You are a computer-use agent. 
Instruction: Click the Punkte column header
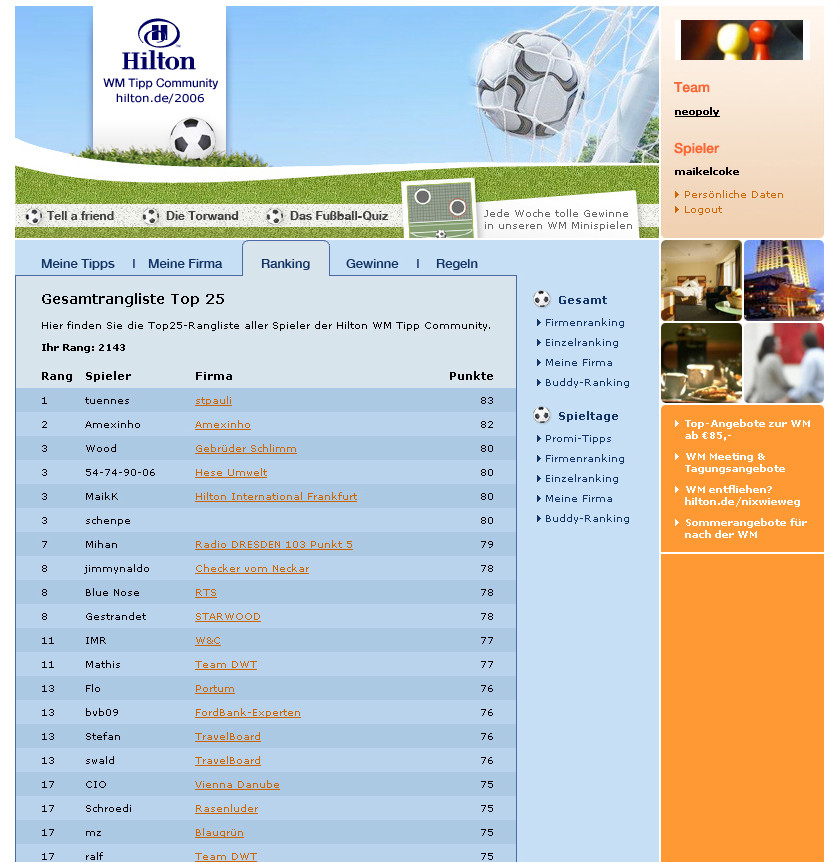click(x=471, y=376)
